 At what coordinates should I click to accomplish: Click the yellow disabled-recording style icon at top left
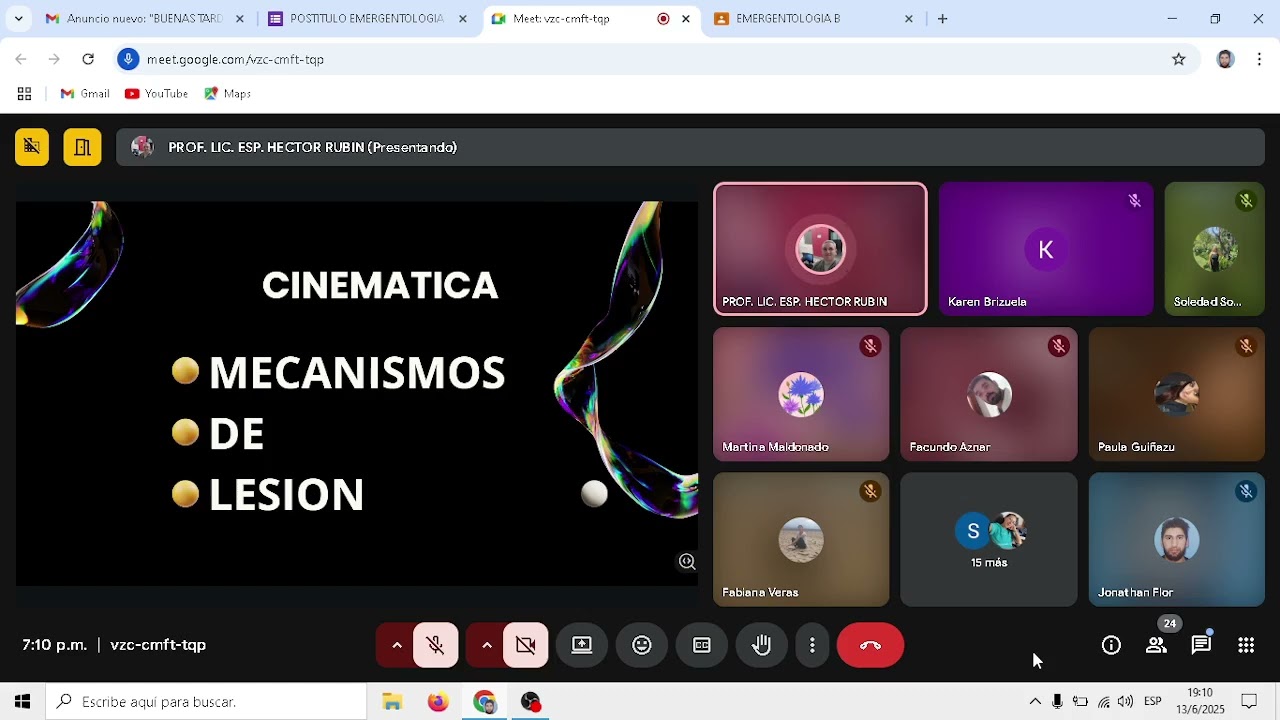coord(32,147)
